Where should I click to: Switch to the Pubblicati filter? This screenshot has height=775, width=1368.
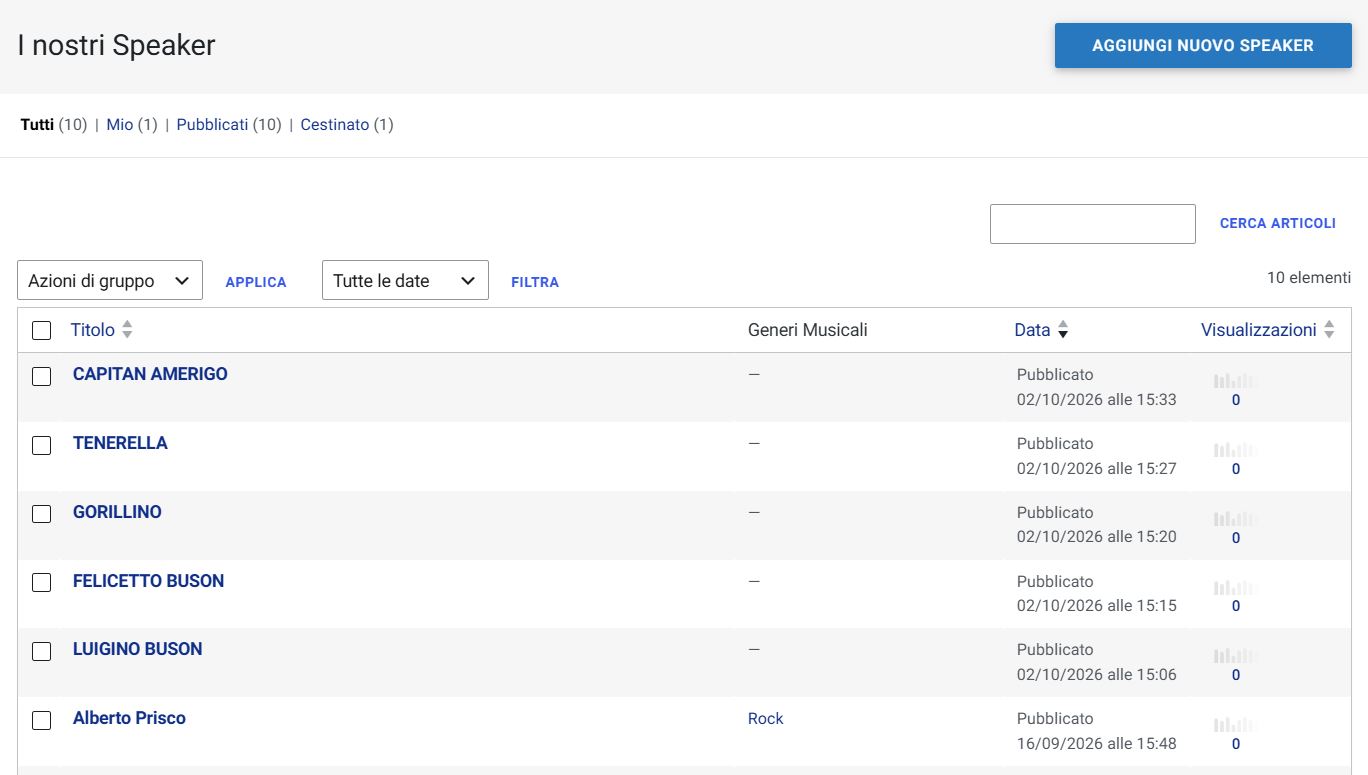click(212, 125)
